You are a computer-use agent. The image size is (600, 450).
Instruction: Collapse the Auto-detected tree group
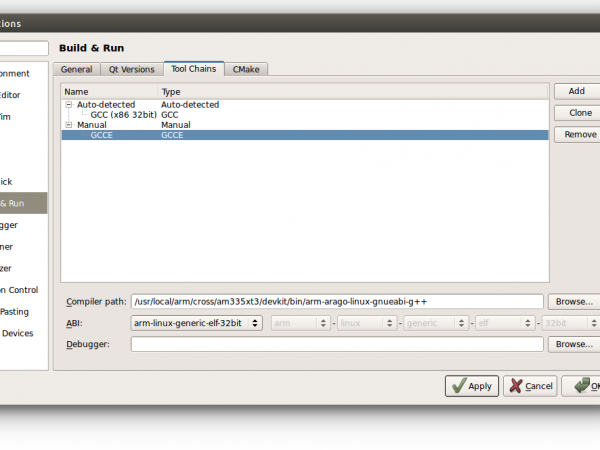click(69, 104)
